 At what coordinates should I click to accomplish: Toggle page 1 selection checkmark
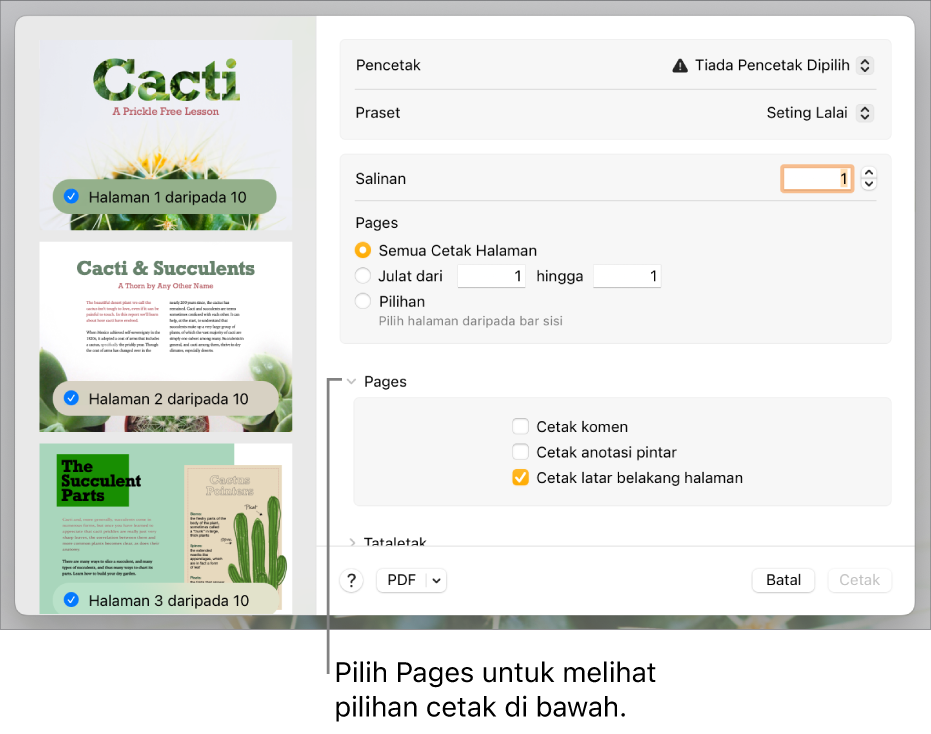point(71,197)
